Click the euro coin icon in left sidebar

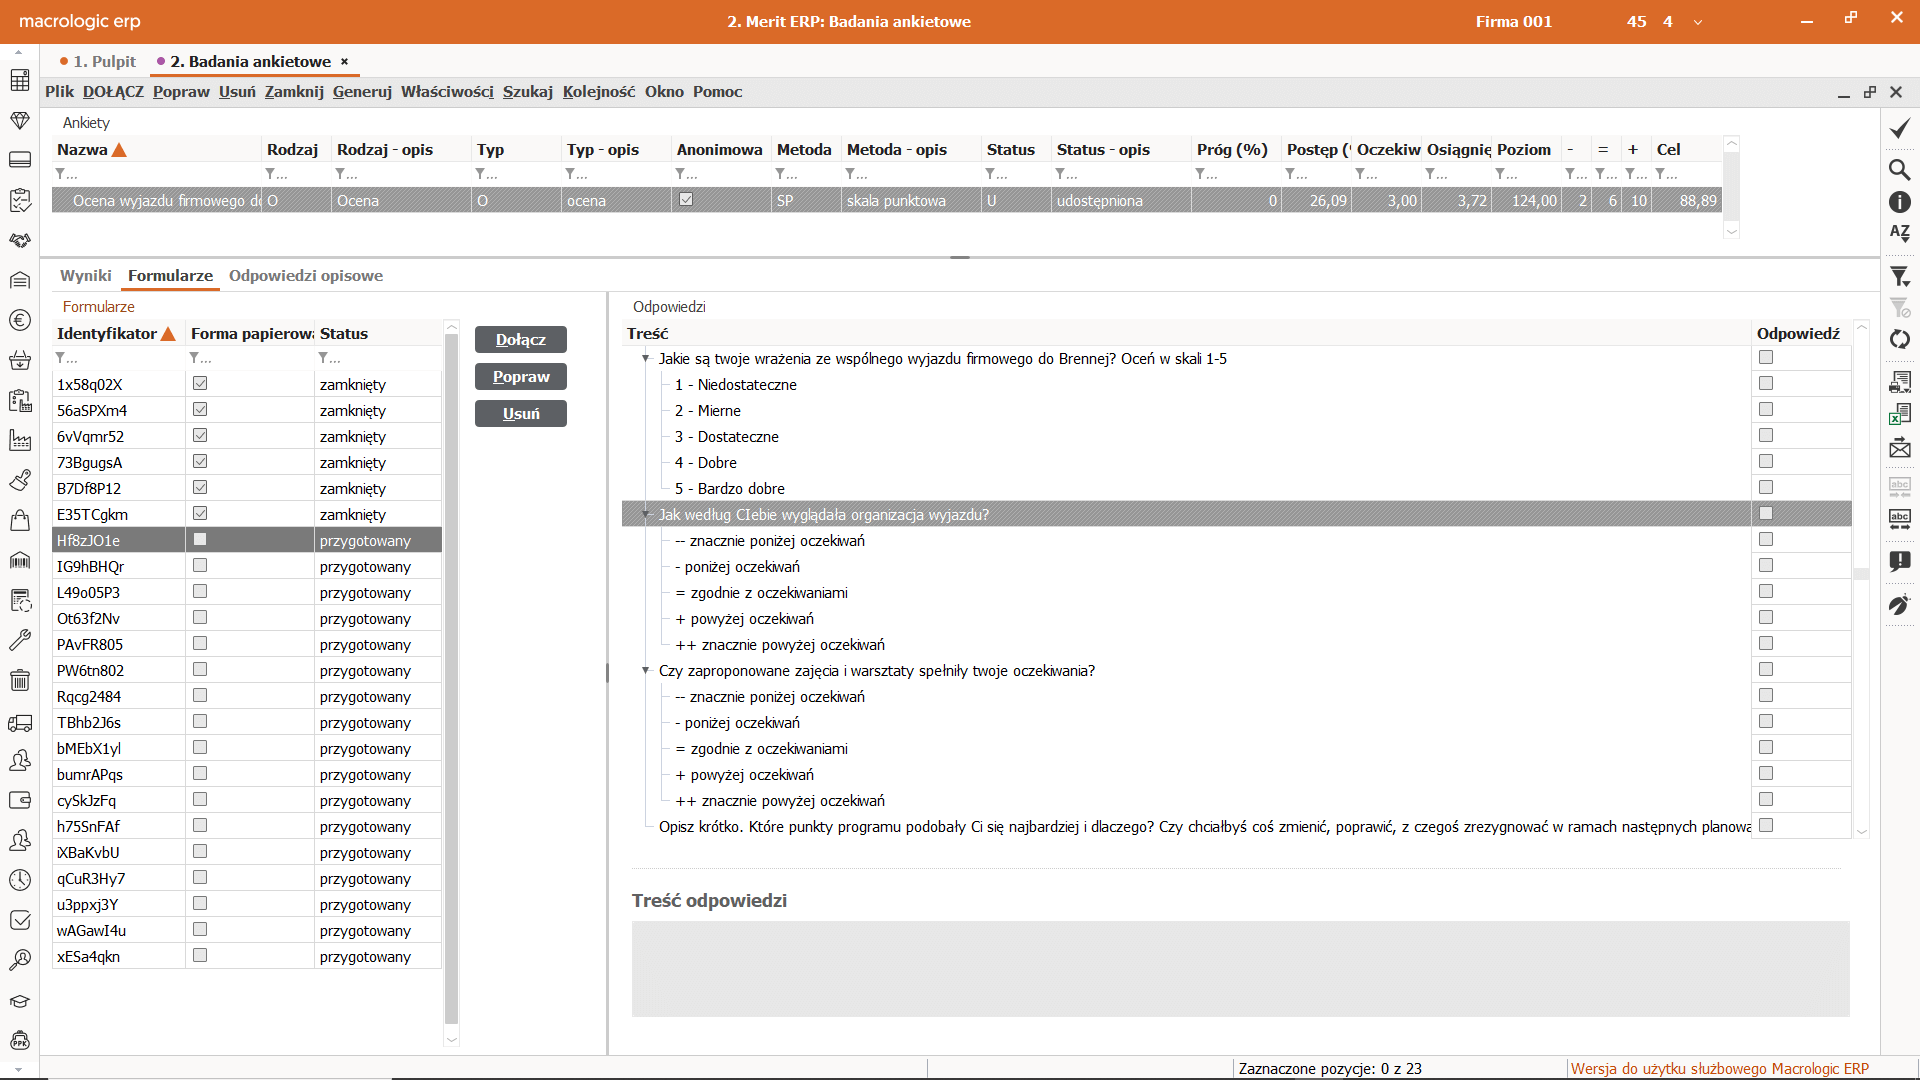(x=19, y=320)
